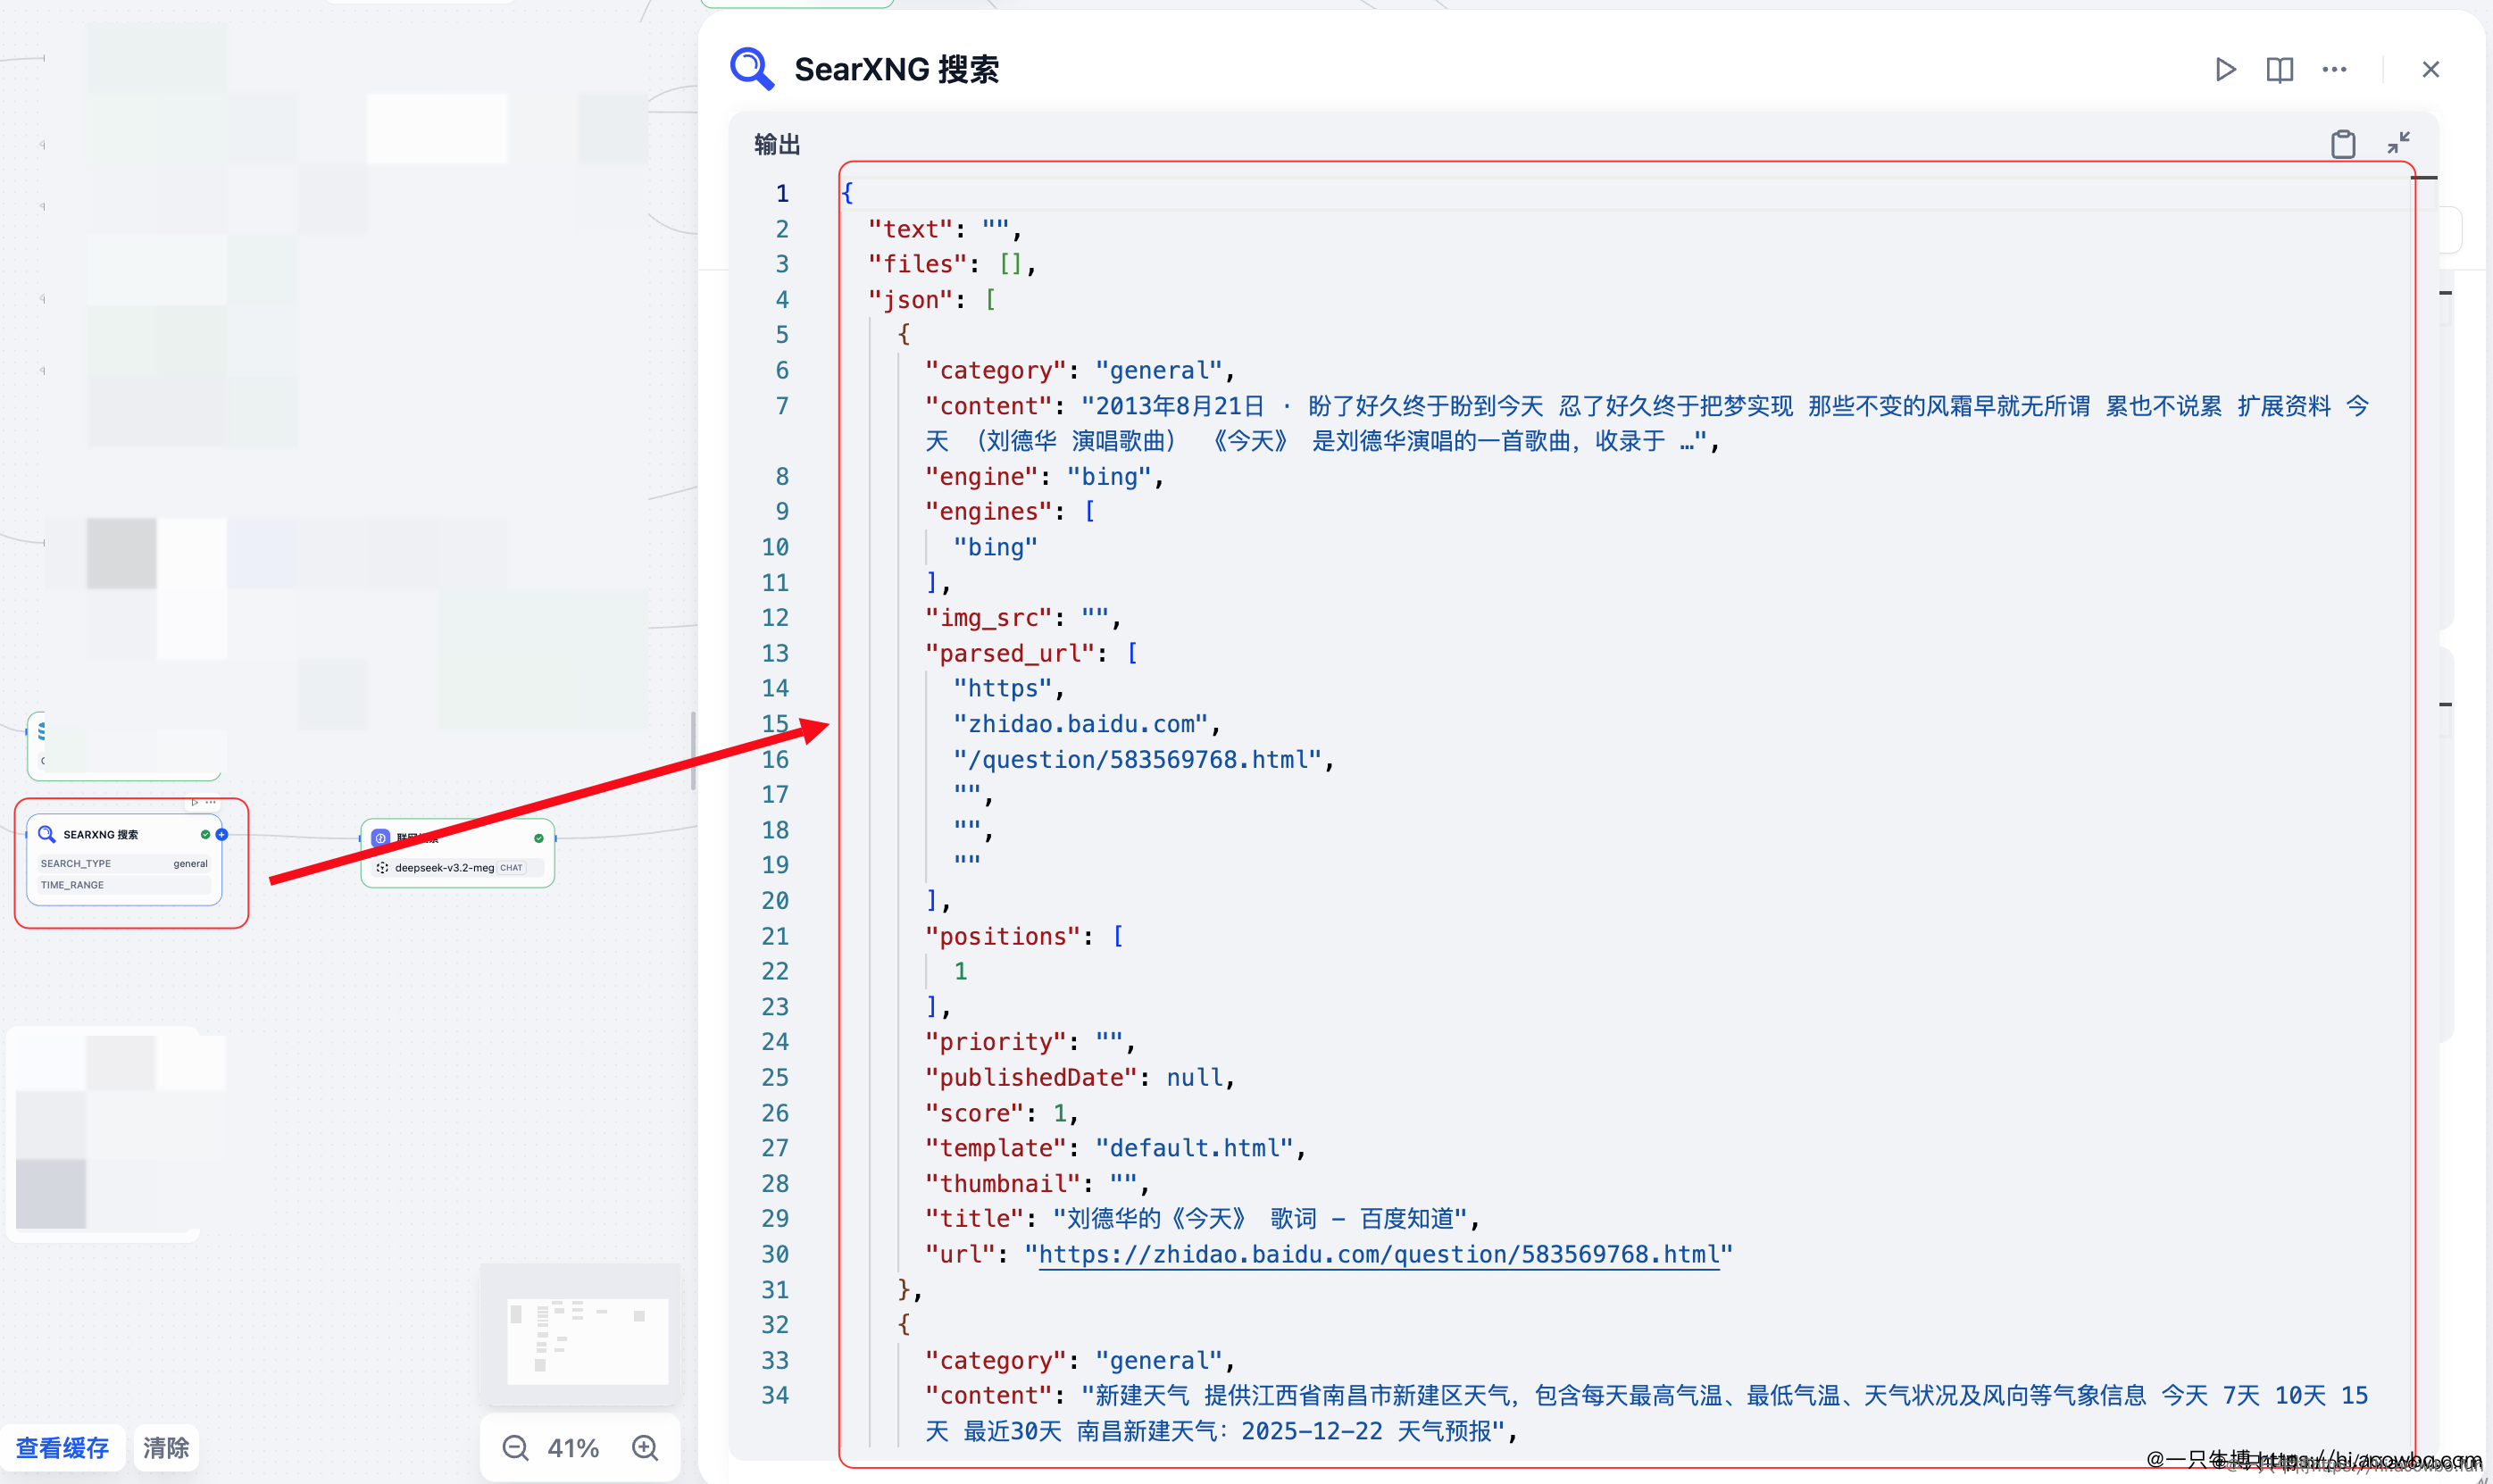Click the SearXNG magnifier icon in the panel title
The height and width of the screenshot is (1484, 2493).
pos(751,69)
